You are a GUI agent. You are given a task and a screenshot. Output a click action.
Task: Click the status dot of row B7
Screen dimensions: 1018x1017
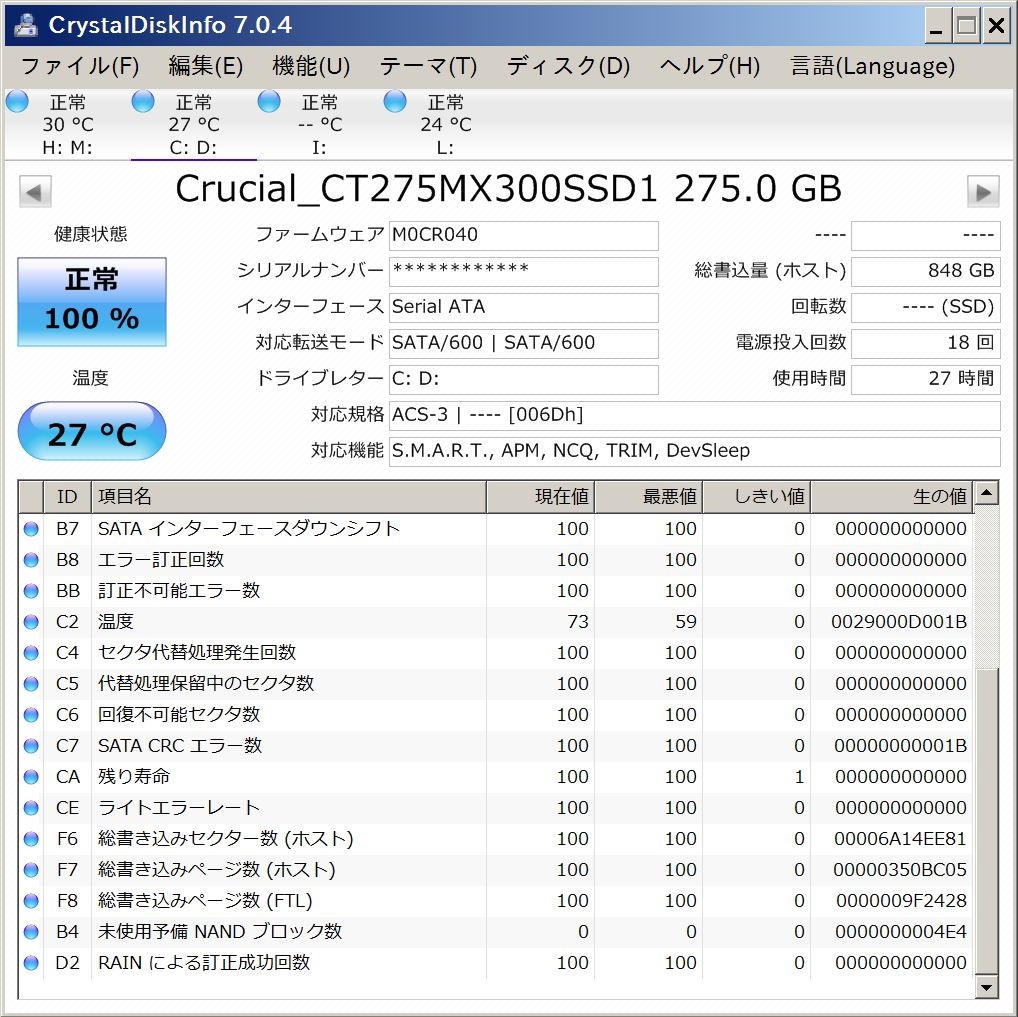click(31, 529)
